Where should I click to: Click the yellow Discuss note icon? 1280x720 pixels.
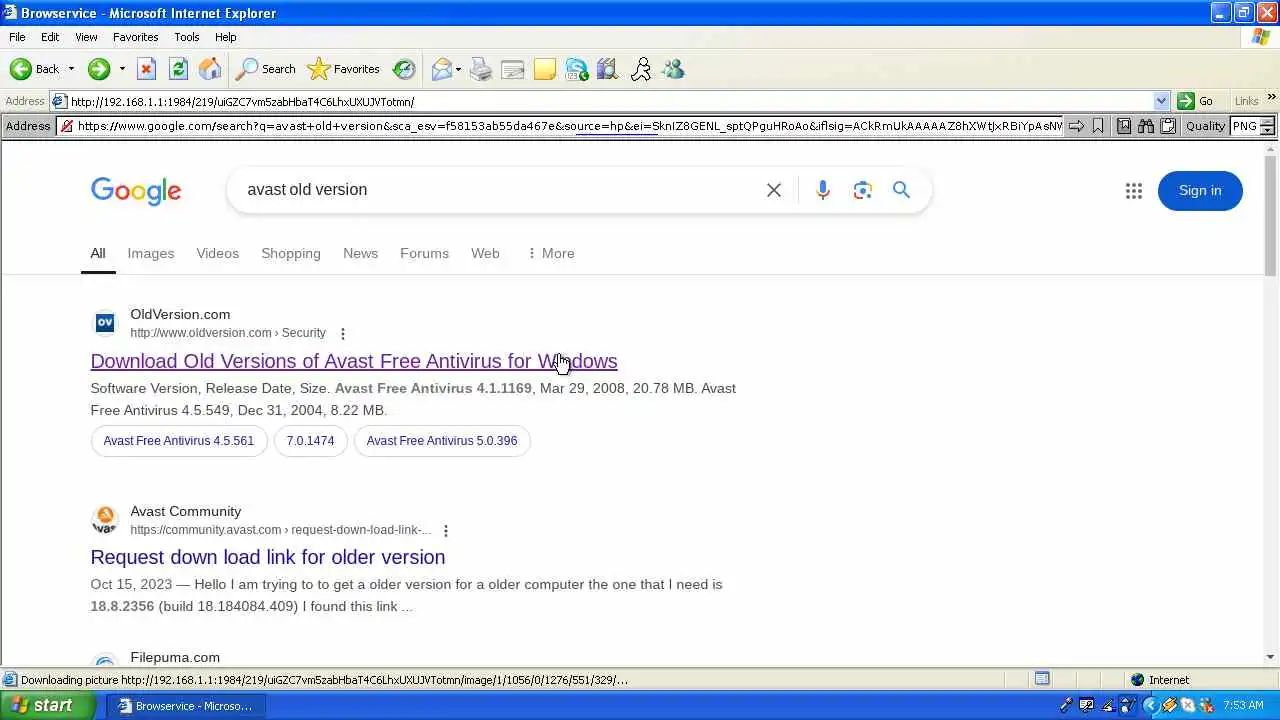pos(545,69)
